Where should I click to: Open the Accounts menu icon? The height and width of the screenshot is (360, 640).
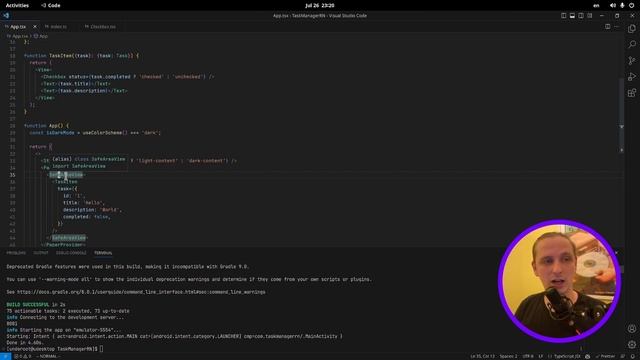[632, 329]
